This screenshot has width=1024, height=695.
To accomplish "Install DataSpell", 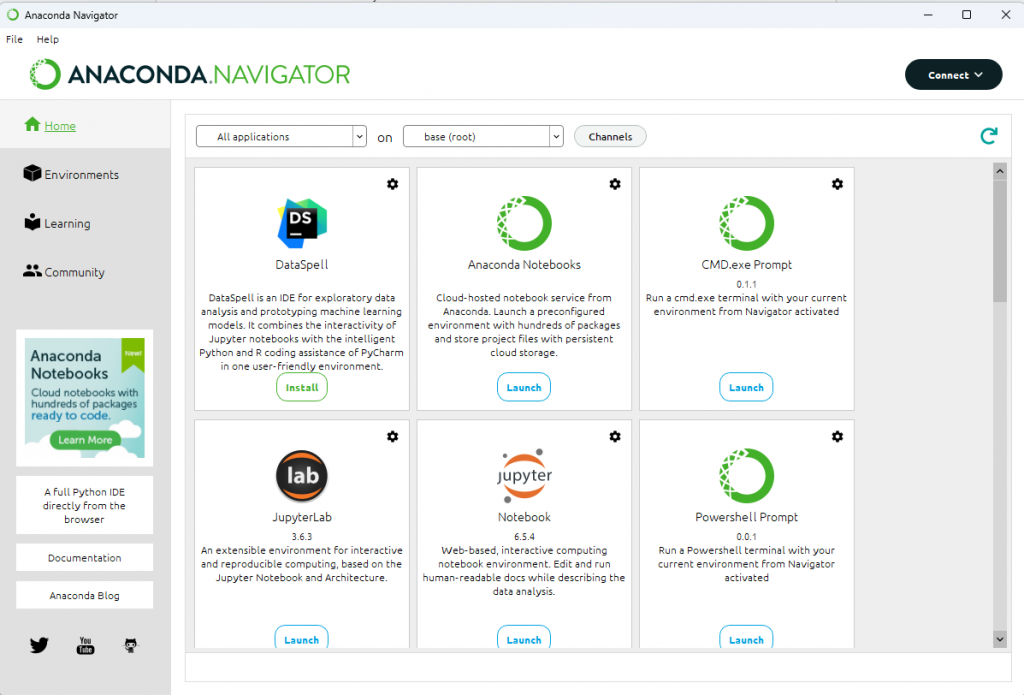I will [x=302, y=387].
